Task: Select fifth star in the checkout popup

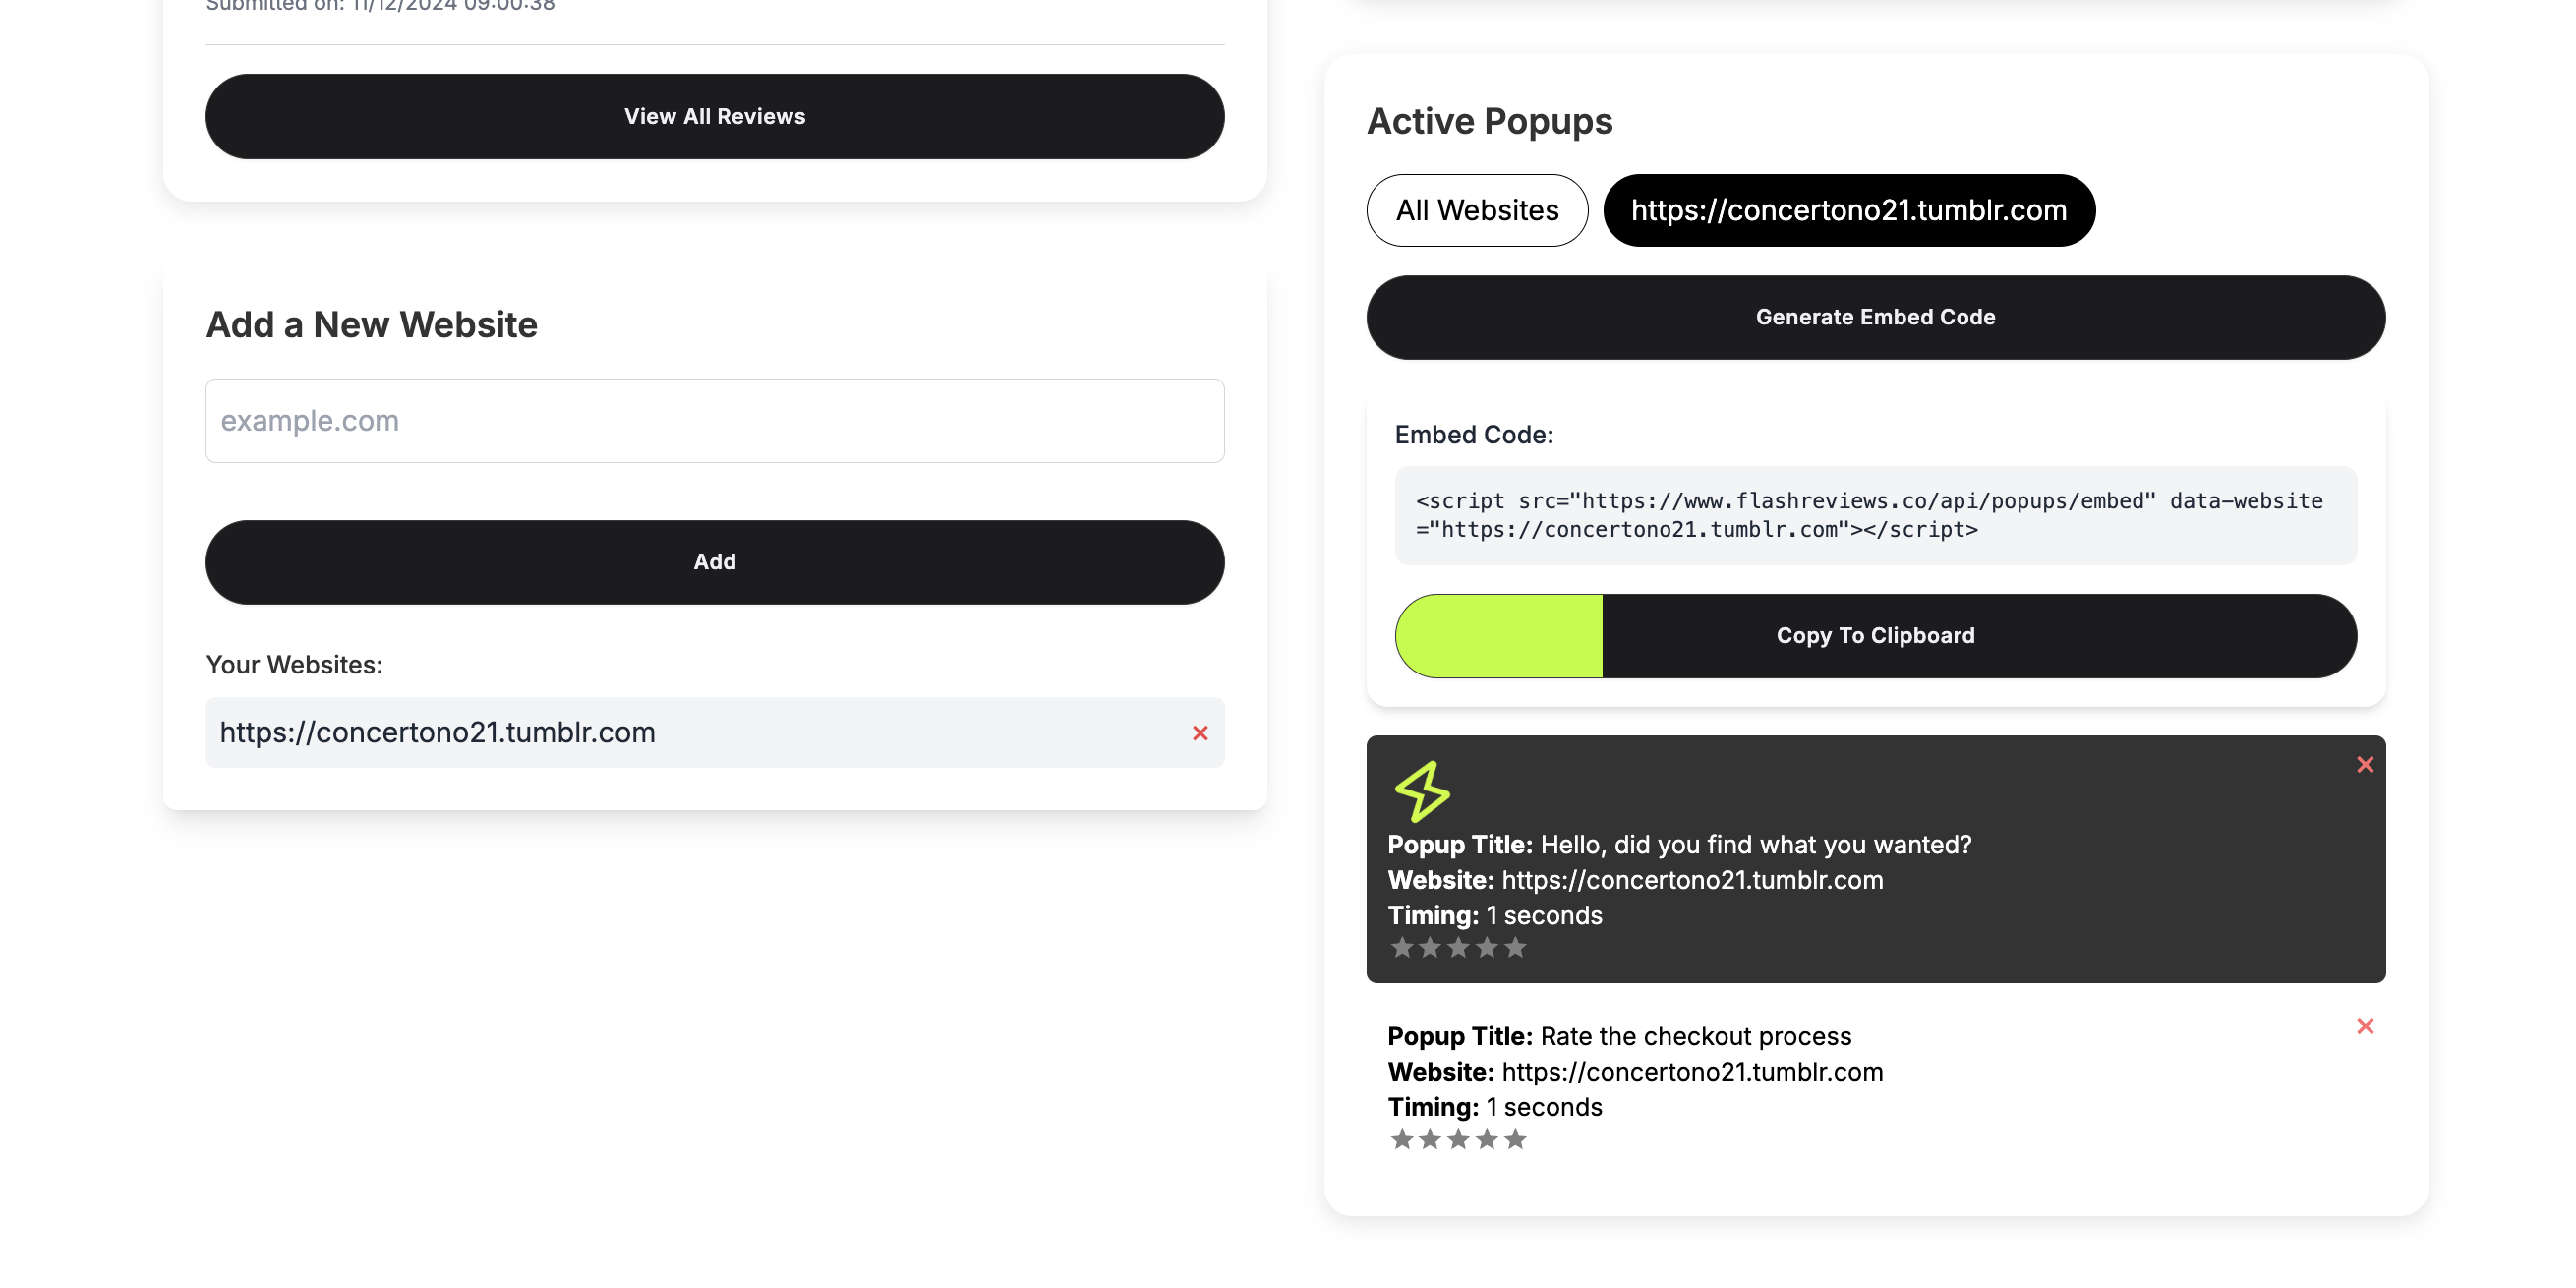Action: click(1515, 1139)
